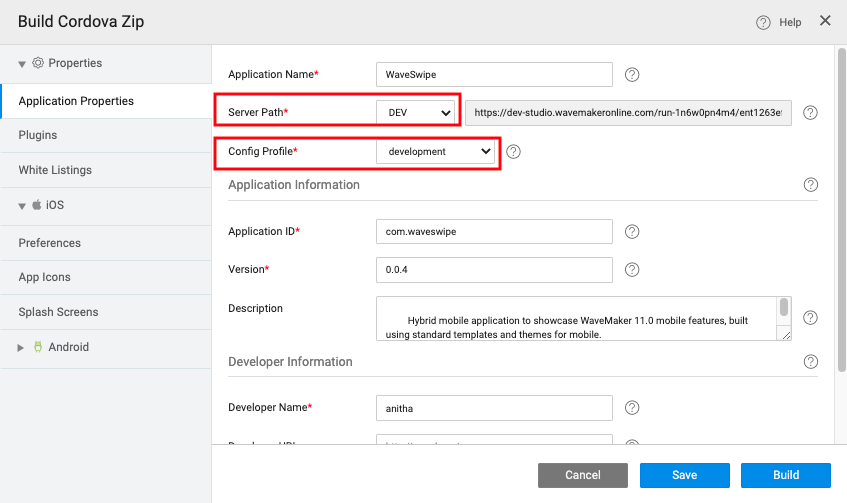
Task: Click help icon next to Application Name
Action: pyautogui.click(x=632, y=75)
